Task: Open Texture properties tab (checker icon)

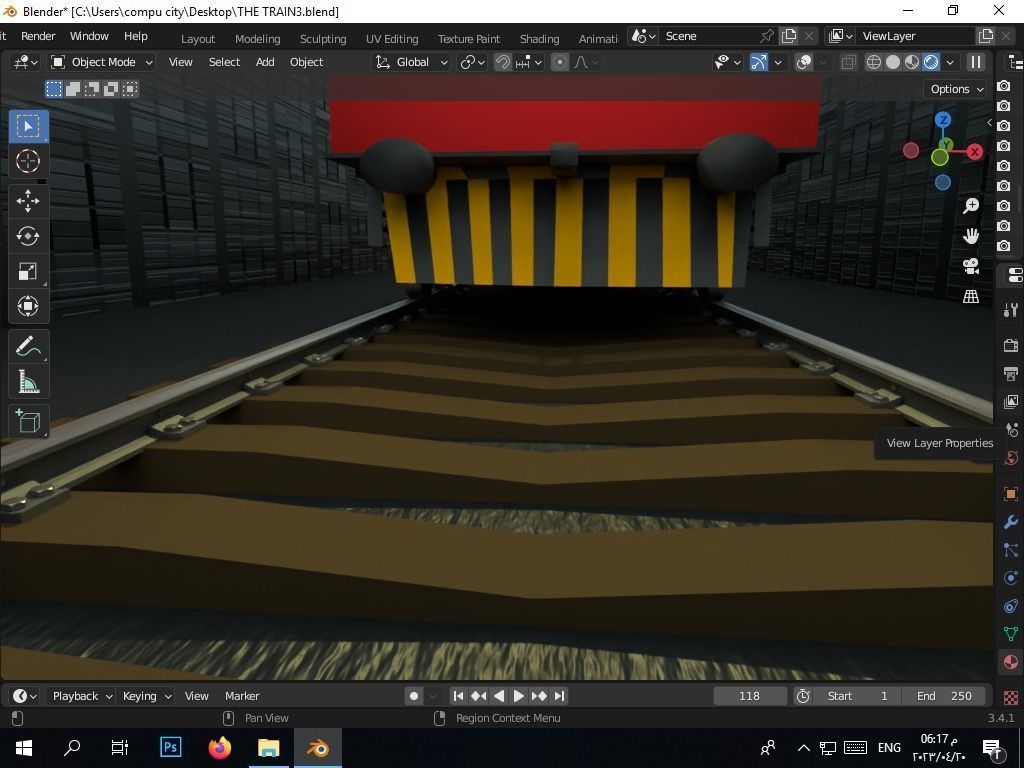Action: (1011, 697)
